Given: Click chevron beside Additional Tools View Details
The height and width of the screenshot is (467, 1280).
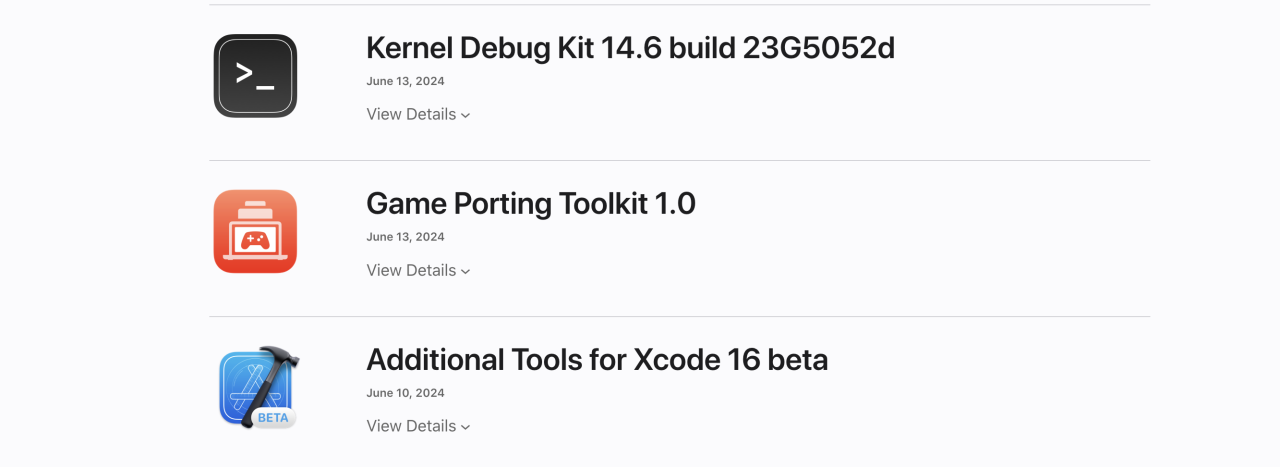Looking at the screenshot, I should pos(465,428).
